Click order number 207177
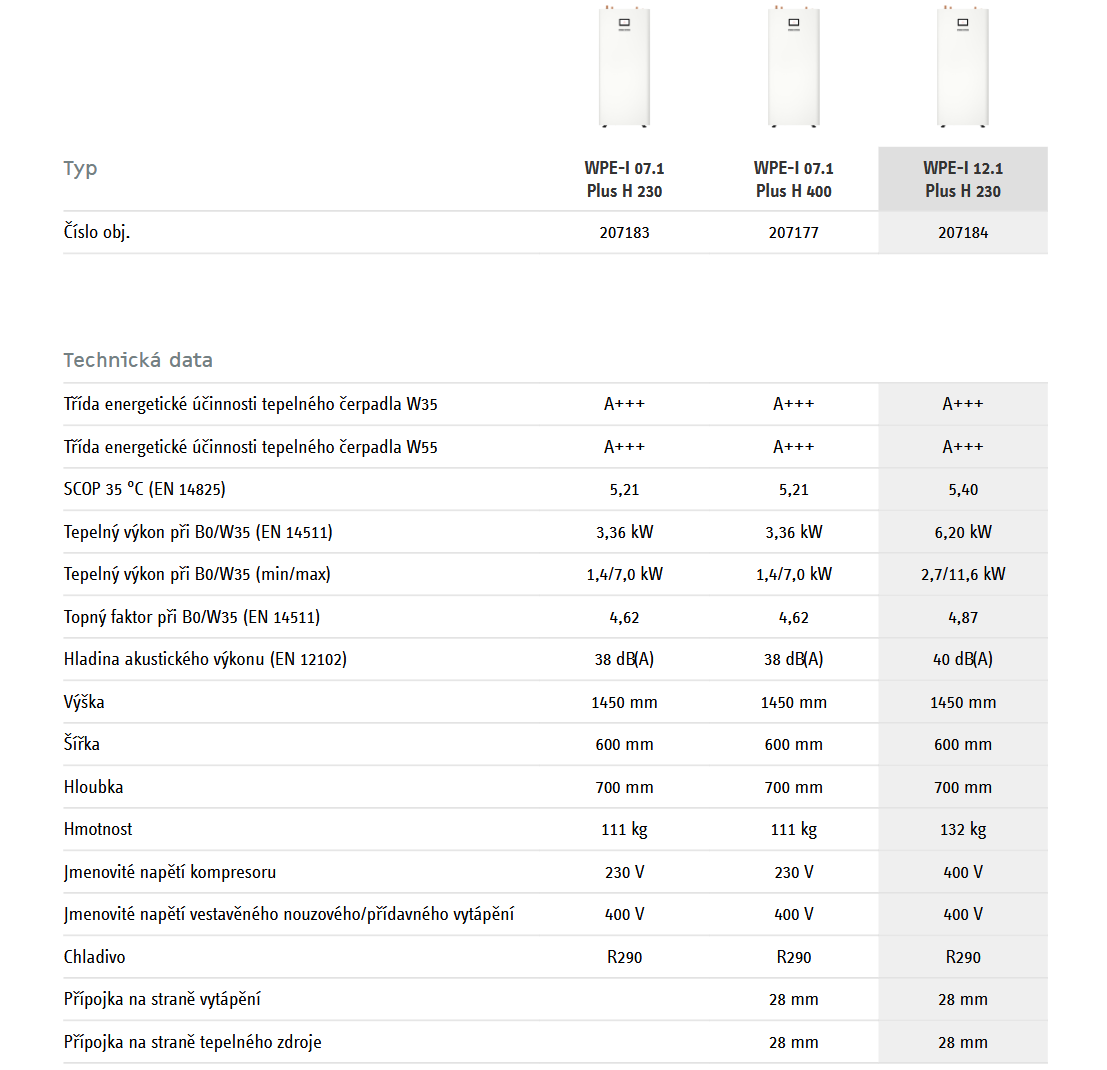This screenshot has height=1070, width=1107. (x=794, y=233)
